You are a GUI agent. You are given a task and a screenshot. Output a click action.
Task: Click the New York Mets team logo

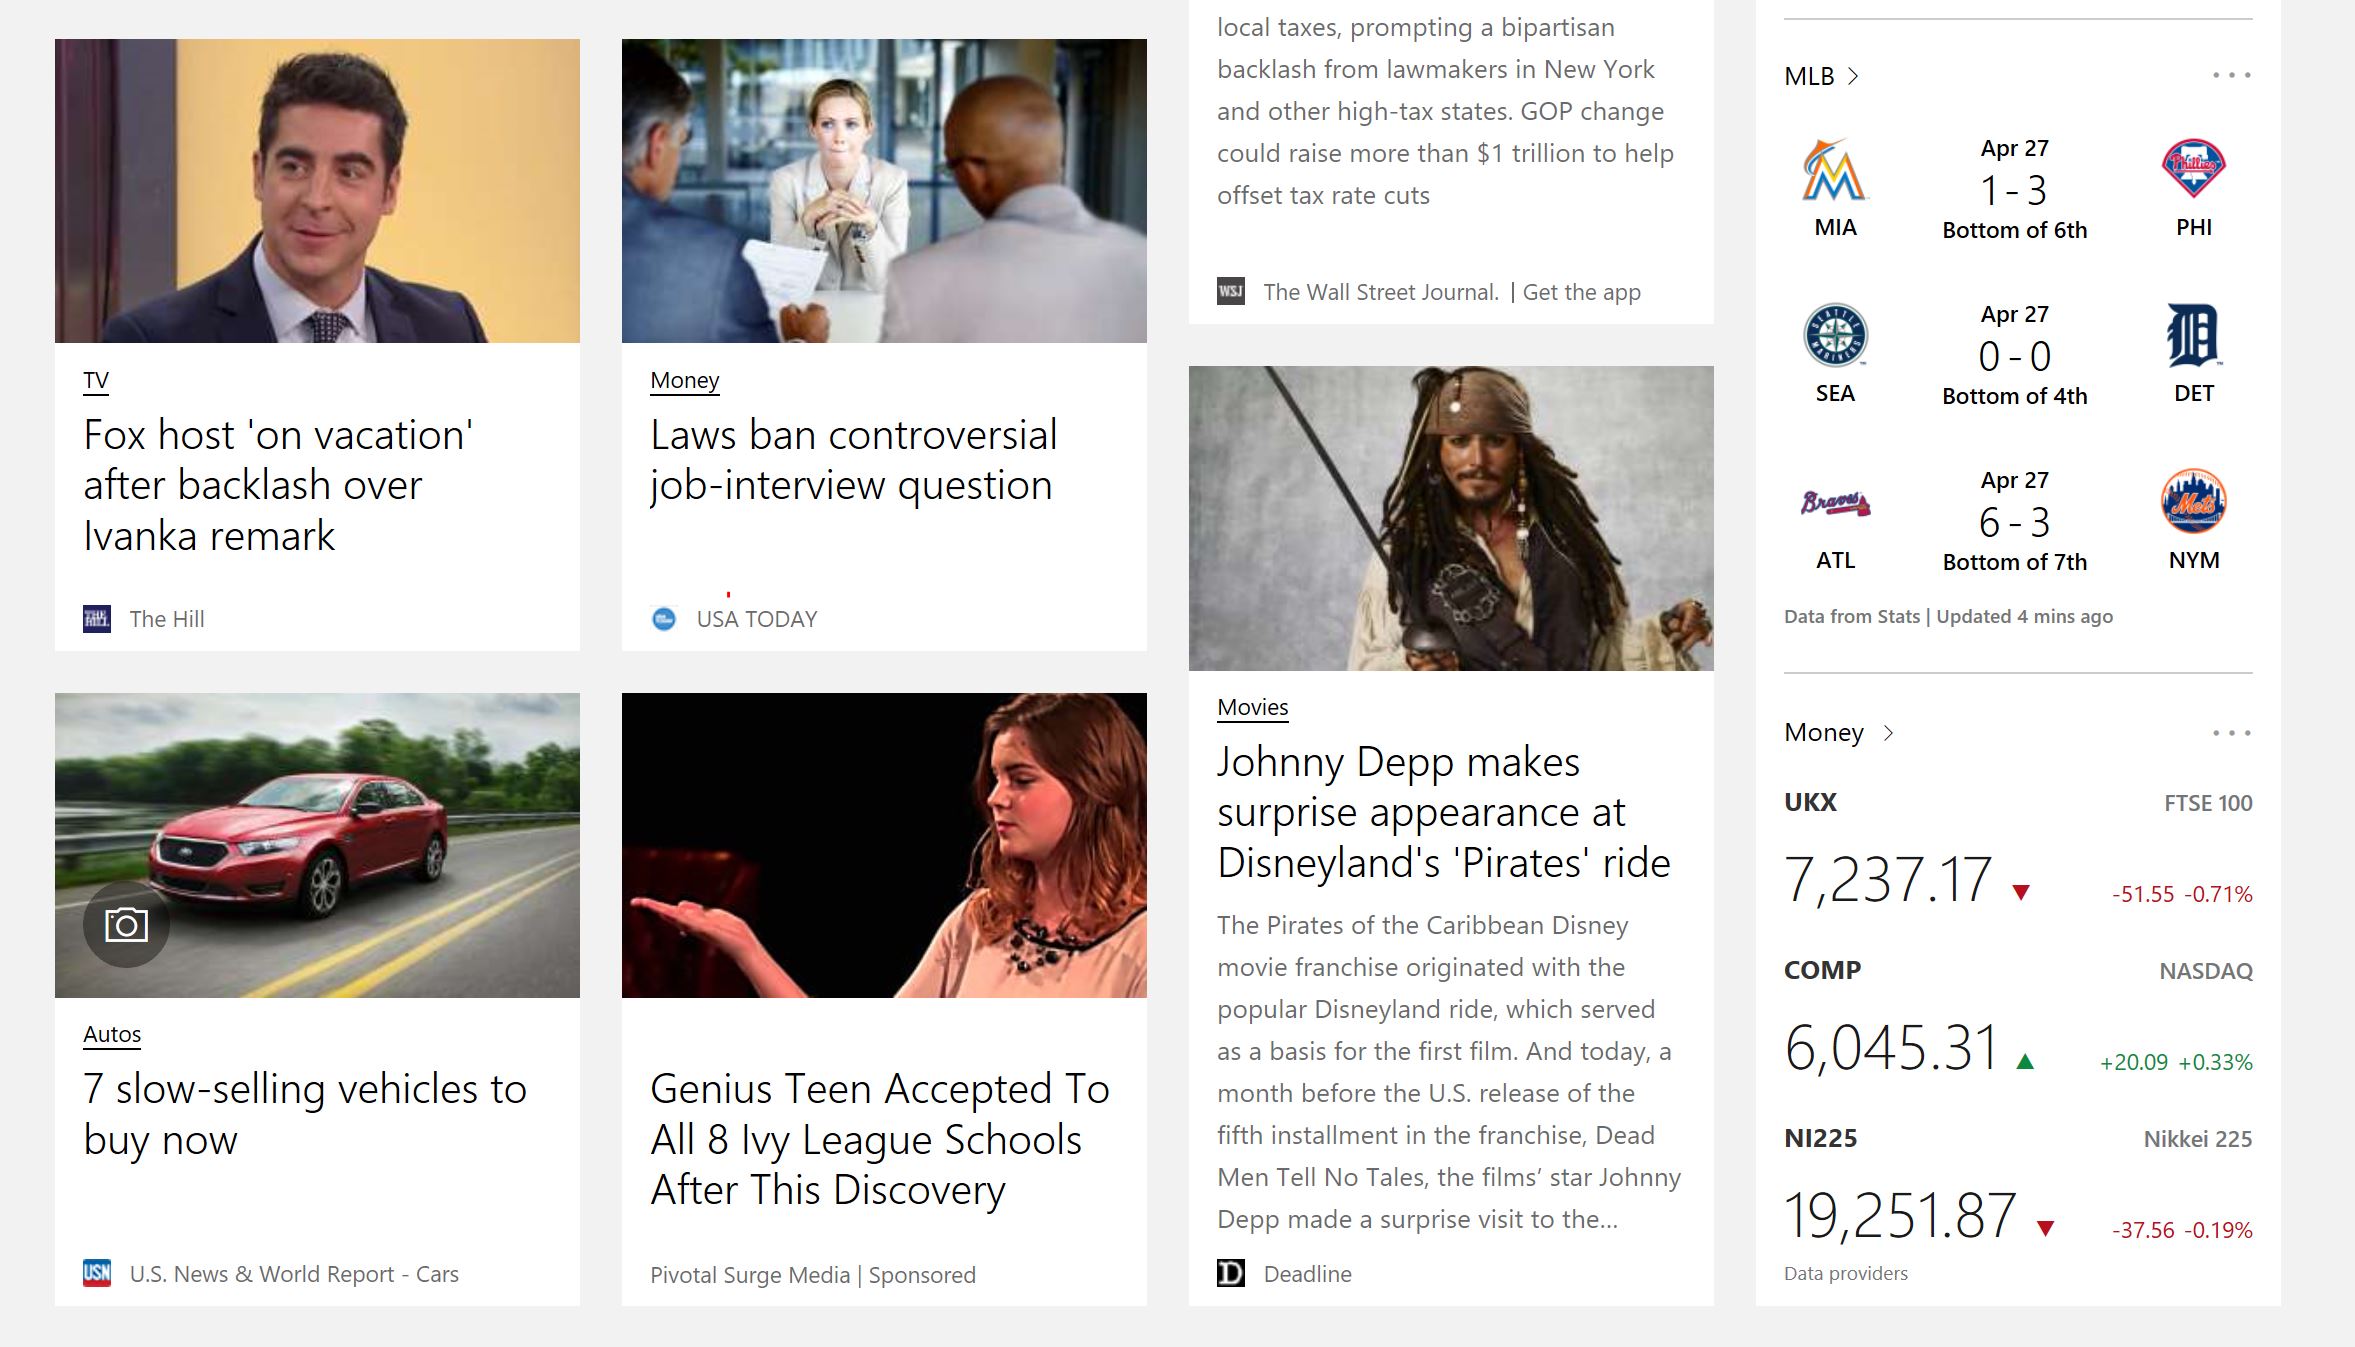2193,501
